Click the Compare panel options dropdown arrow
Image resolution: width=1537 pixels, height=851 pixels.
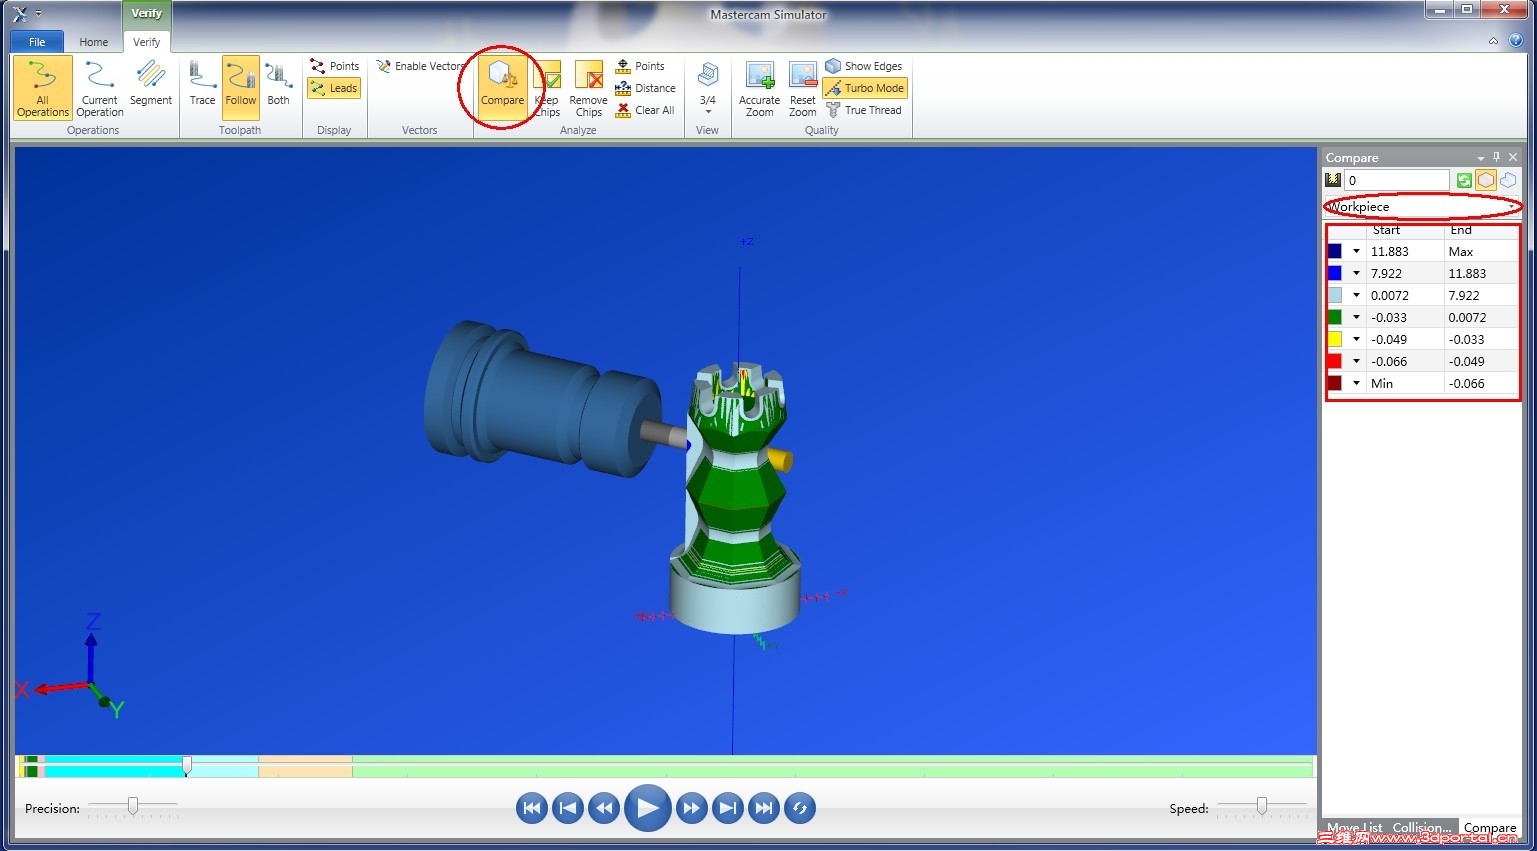click(x=1481, y=158)
